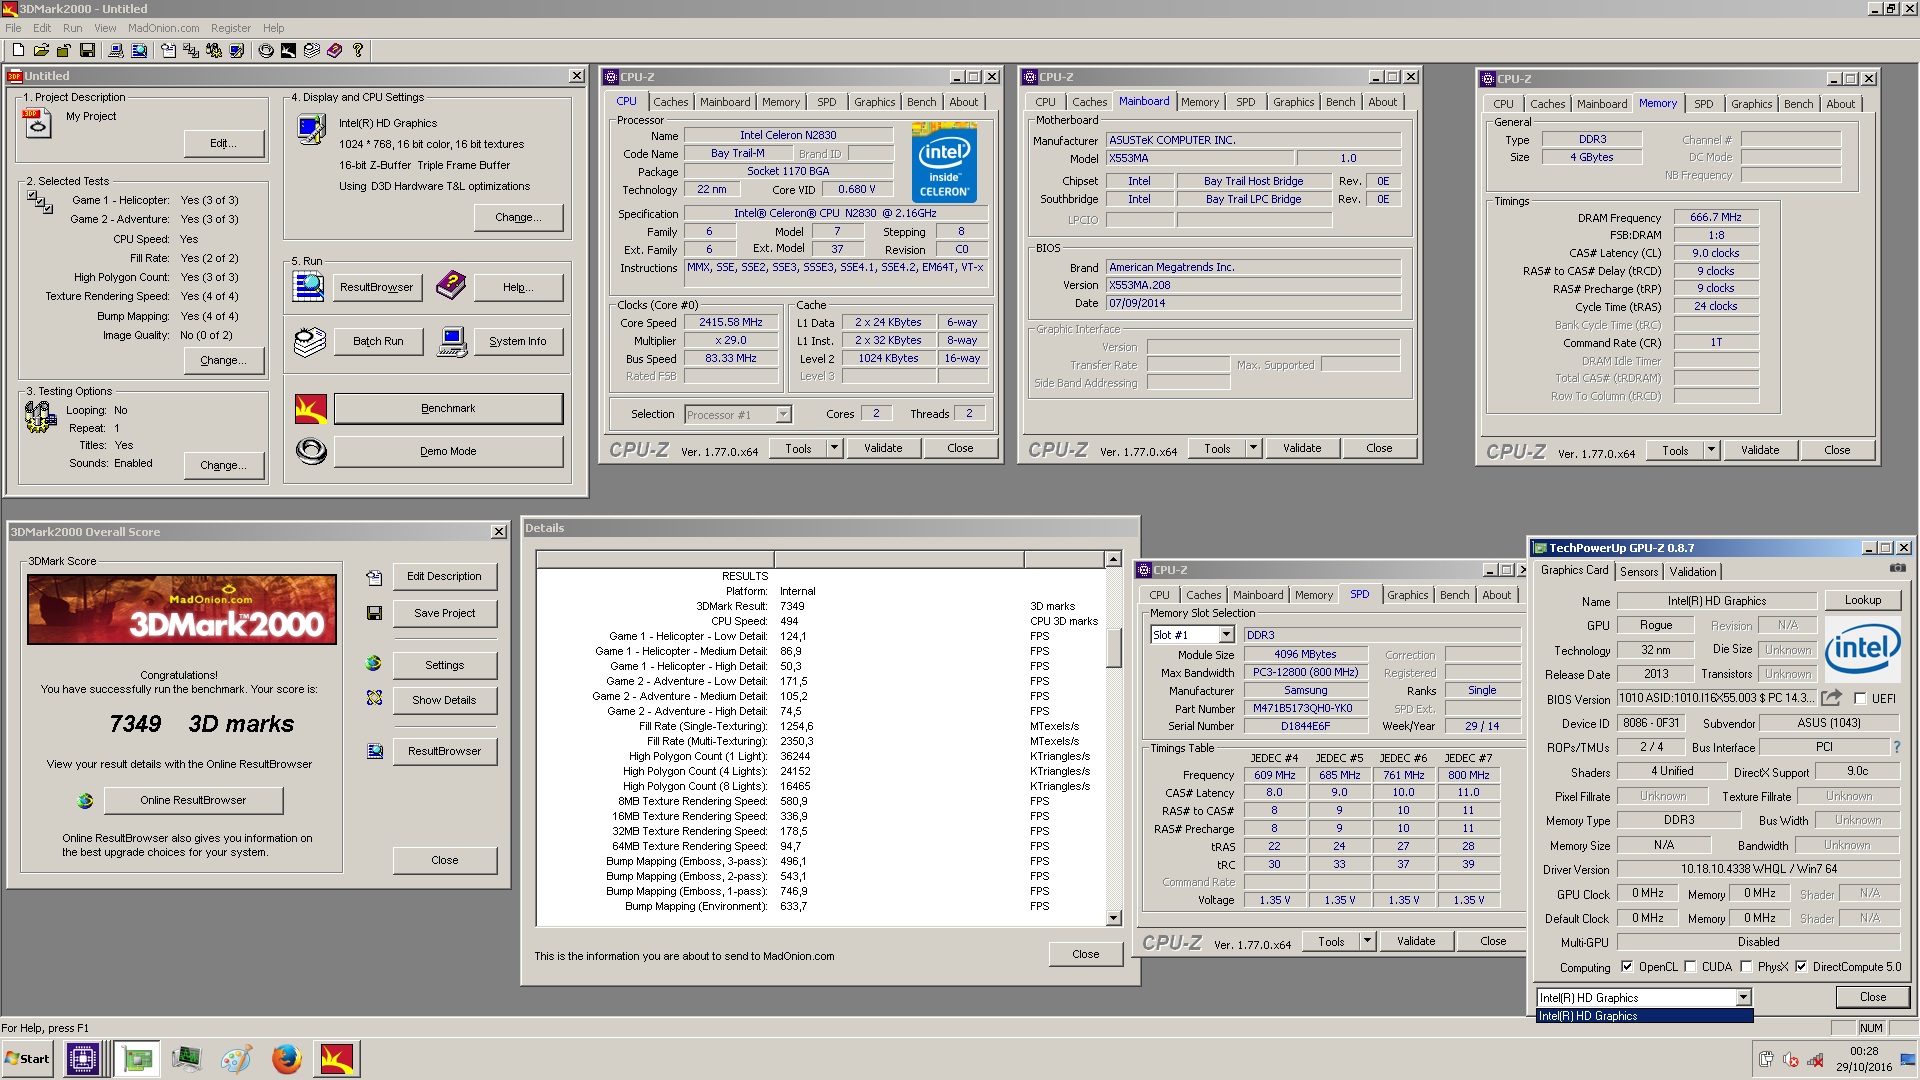Click Edit Description in the score window
The image size is (1920, 1080).
coord(444,576)
